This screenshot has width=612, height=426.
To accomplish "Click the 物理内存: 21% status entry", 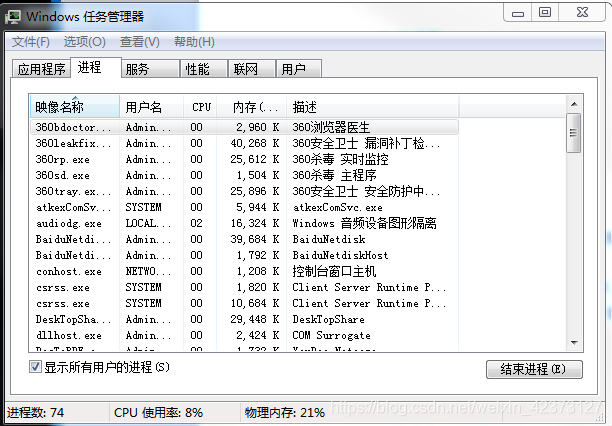I will 285,412.
